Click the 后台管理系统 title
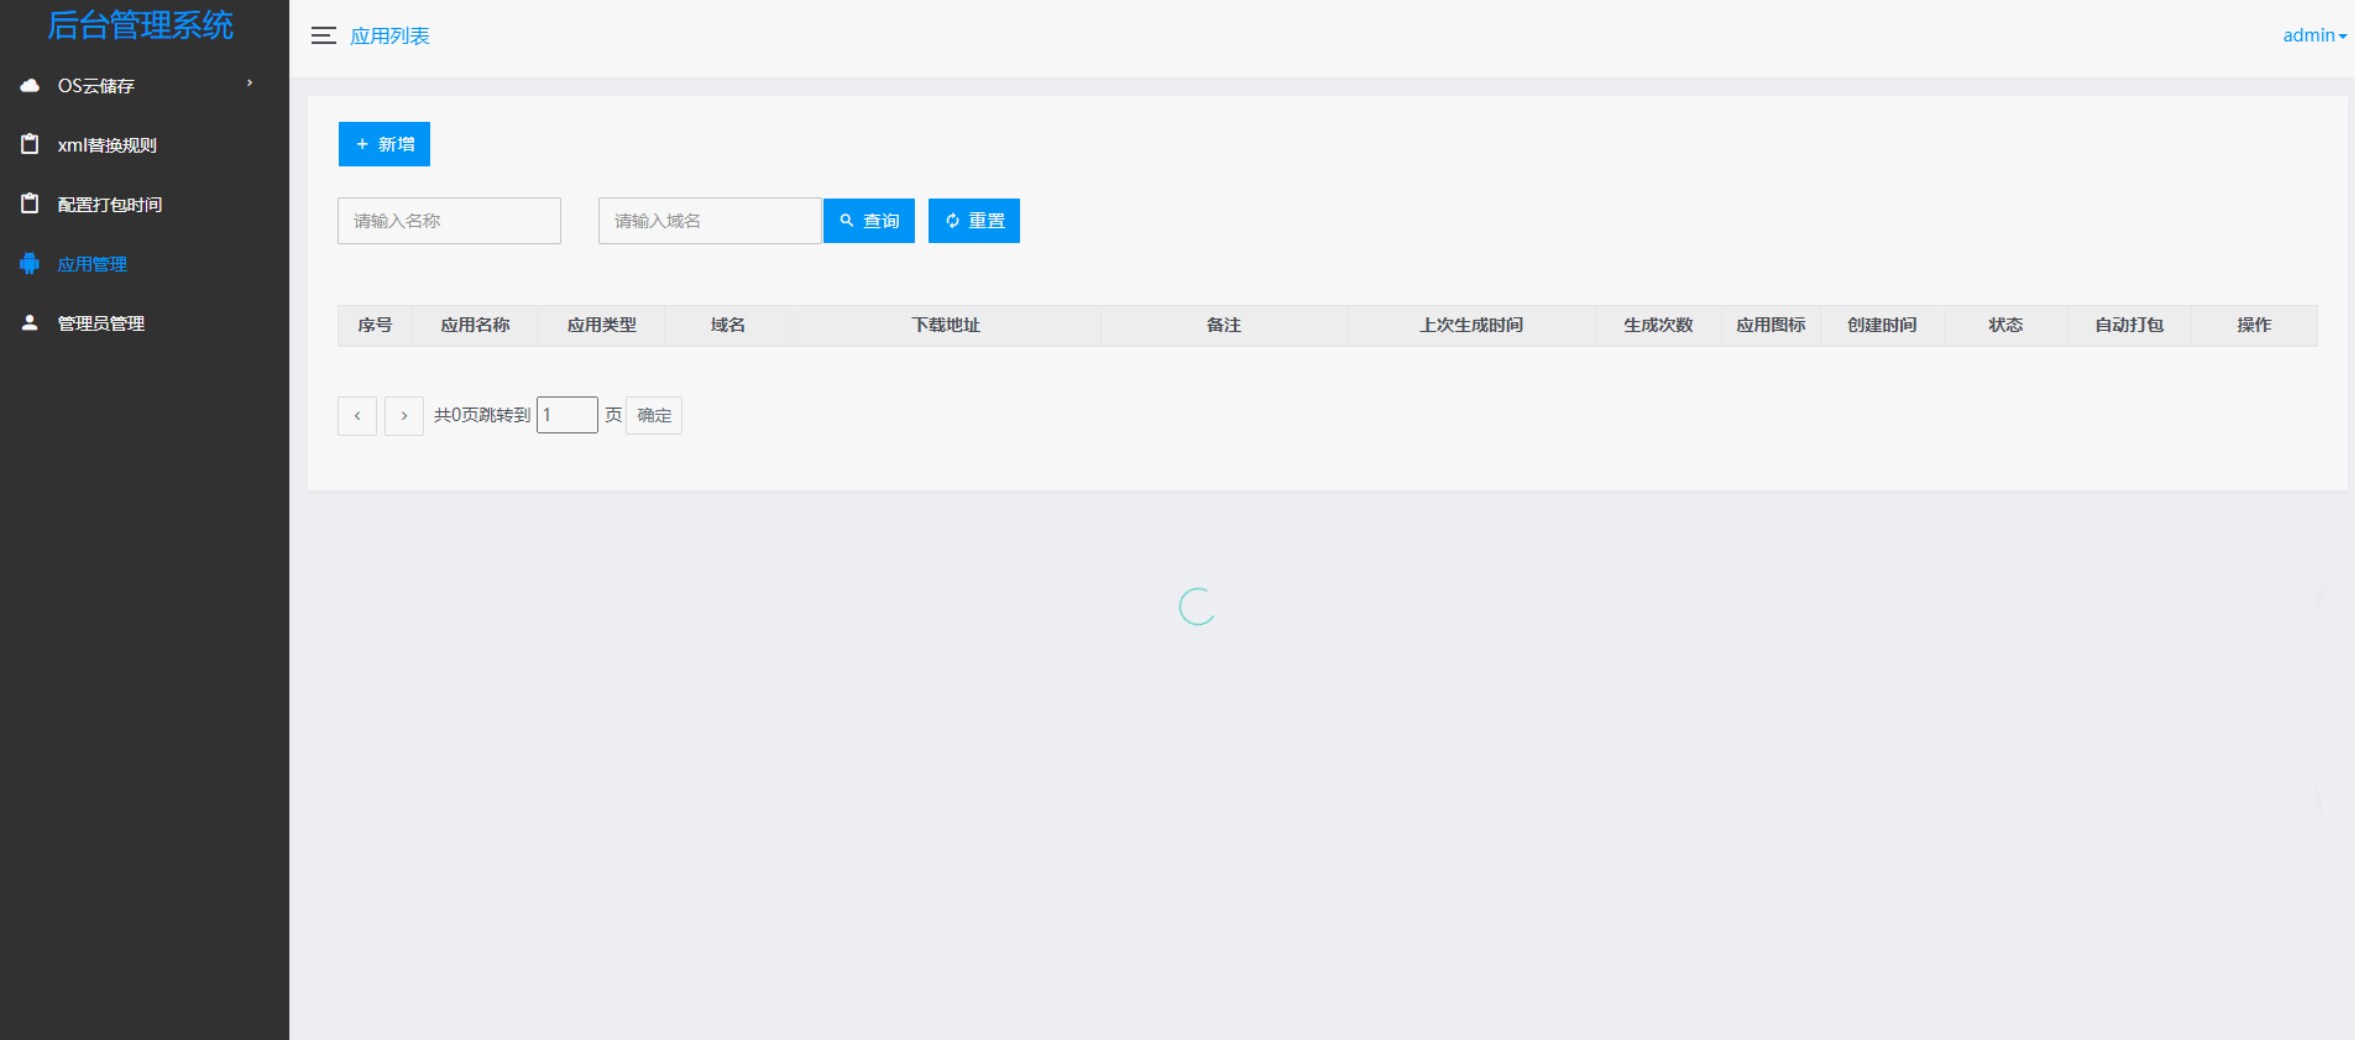Viewport: 2355px width, 1040px height. (141, 25)
